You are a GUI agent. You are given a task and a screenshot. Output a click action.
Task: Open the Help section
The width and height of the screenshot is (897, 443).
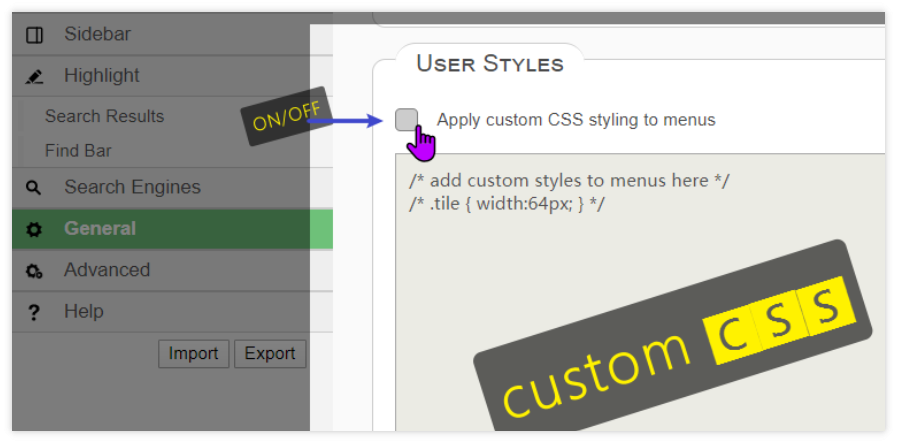[172, 312]
